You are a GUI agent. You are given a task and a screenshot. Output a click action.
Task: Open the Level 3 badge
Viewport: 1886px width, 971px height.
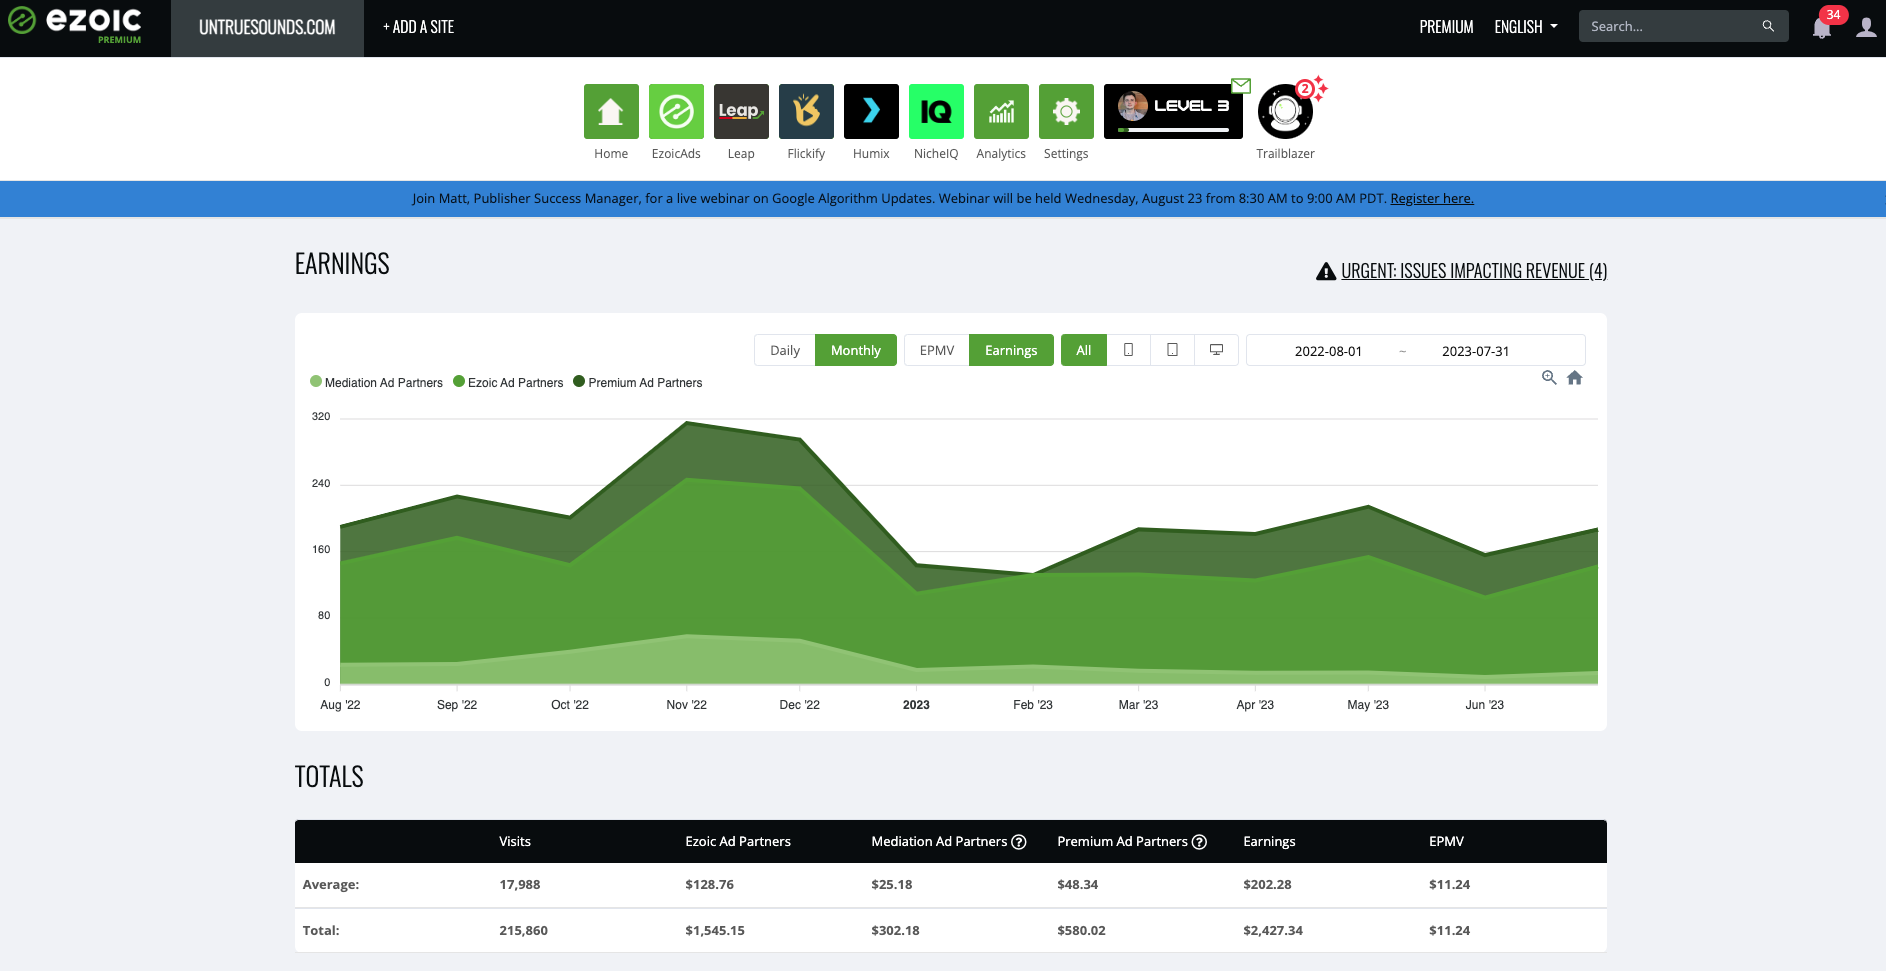click(x=1173, y=111)
